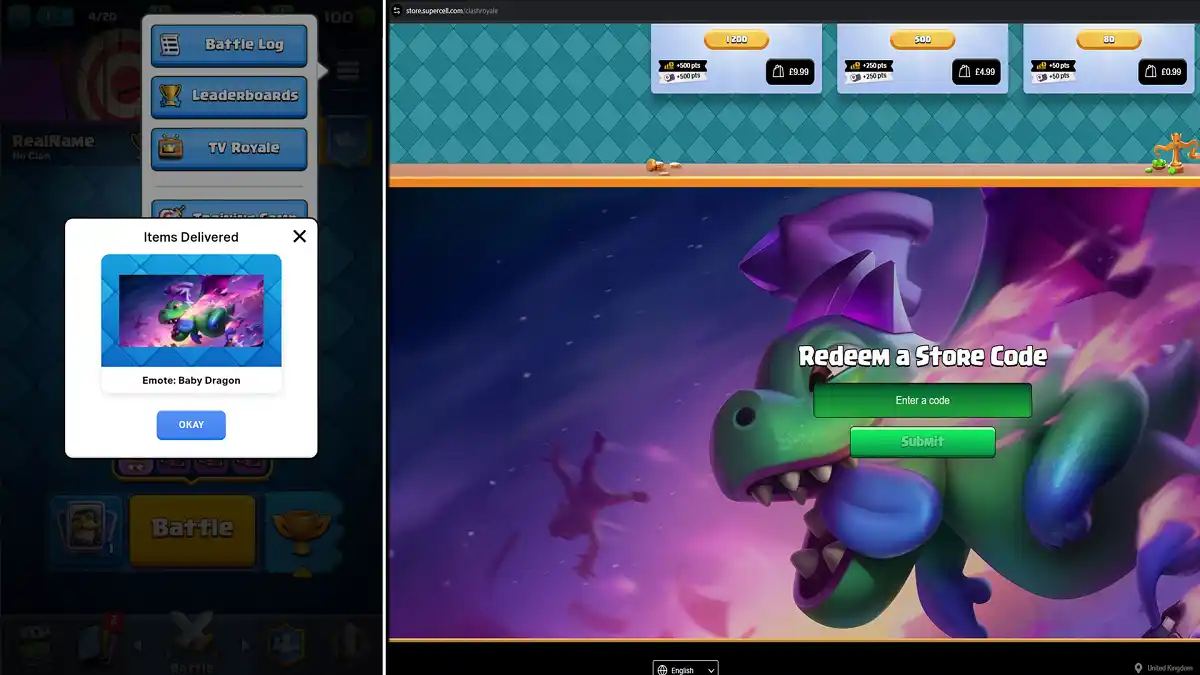
Task: Close the Items Delivered popup
Action: coord(299,236)
